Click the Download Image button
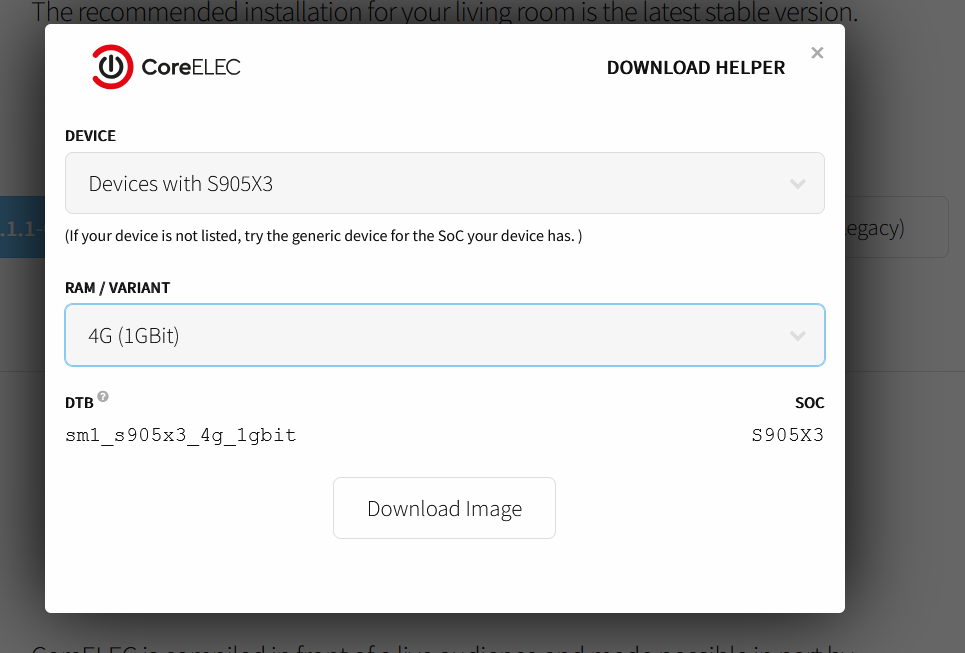The image size is (965, 653). tap(444, 508)
